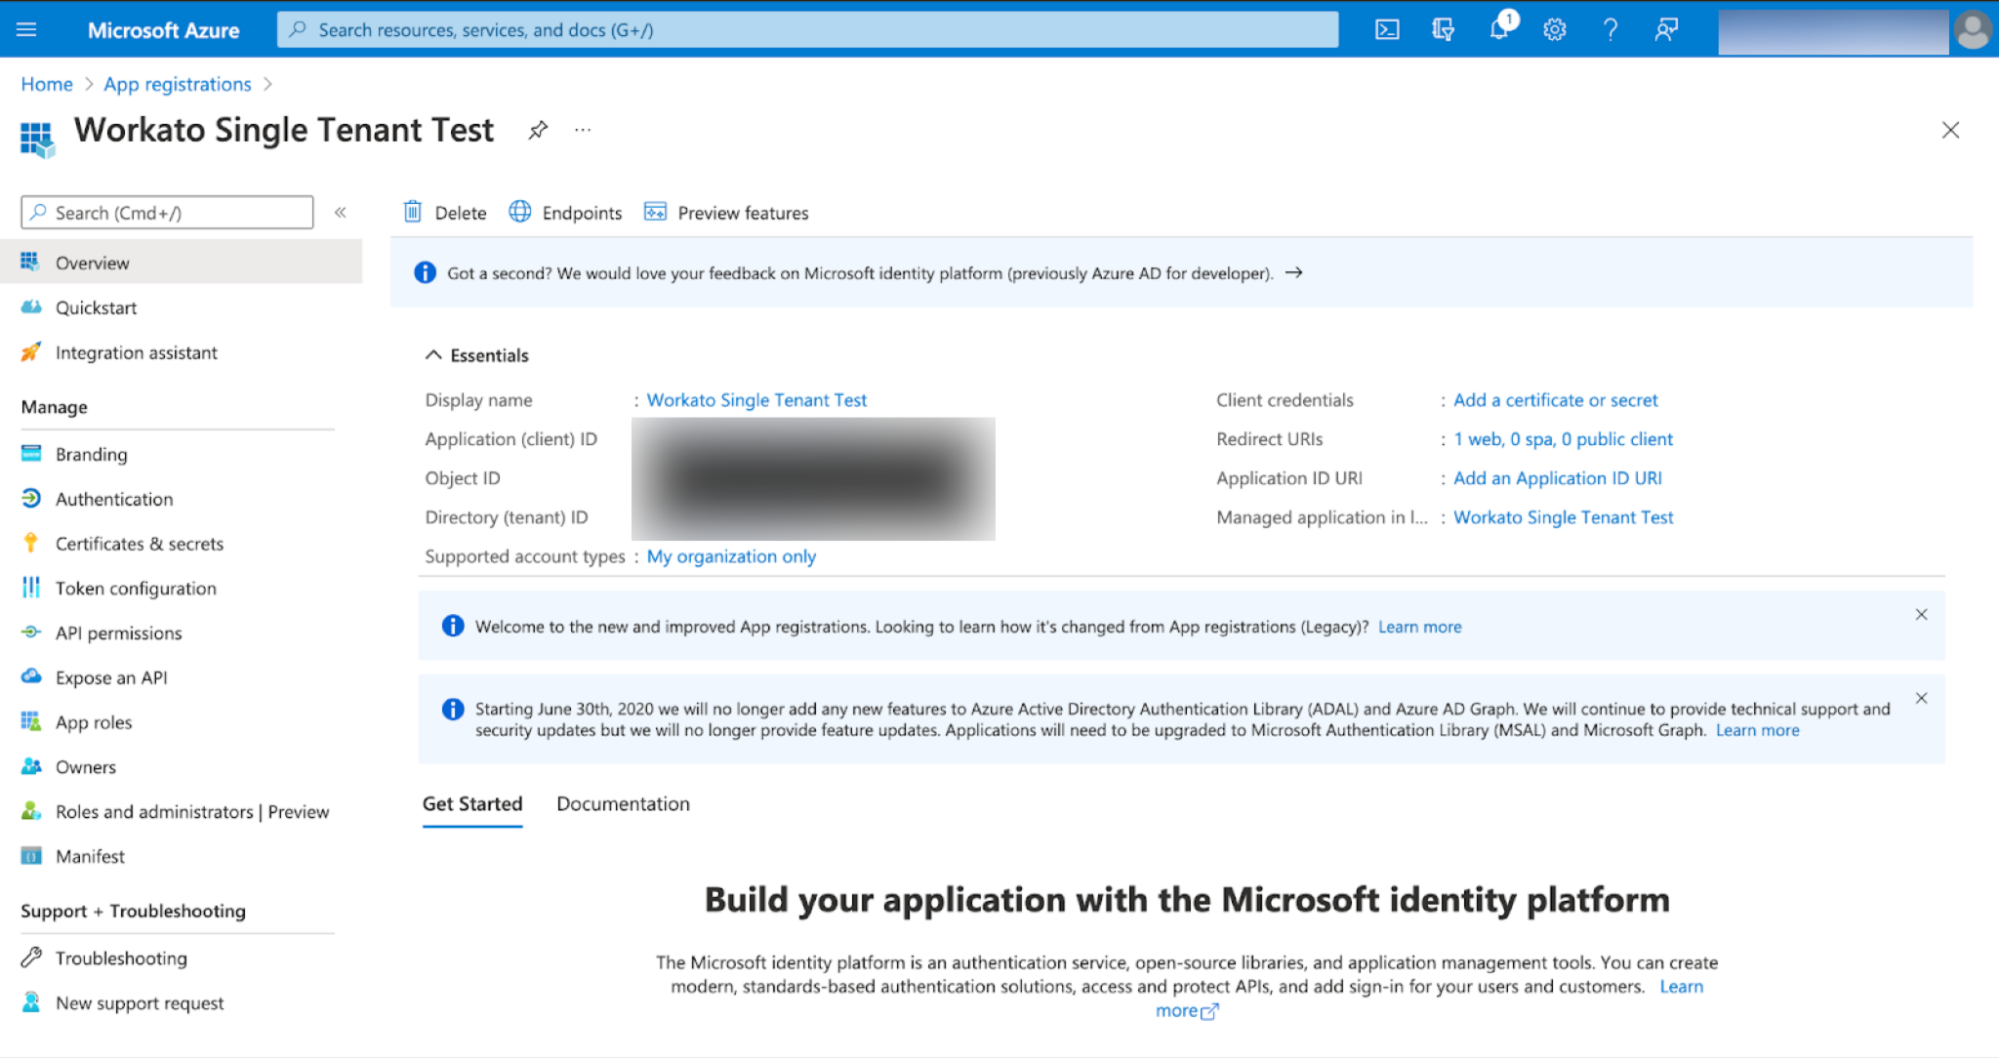Select Certificates & secrets in the sidebar
This screenshot has height=1061, width=1999.
[x=139, y=543]
